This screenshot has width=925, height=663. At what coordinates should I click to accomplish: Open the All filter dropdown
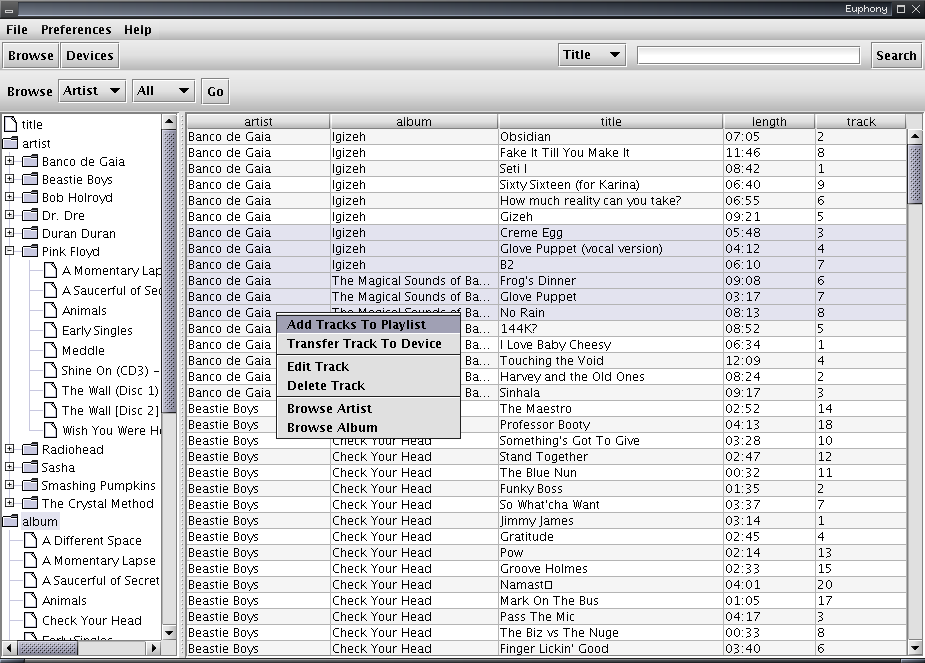click(163, 91)
